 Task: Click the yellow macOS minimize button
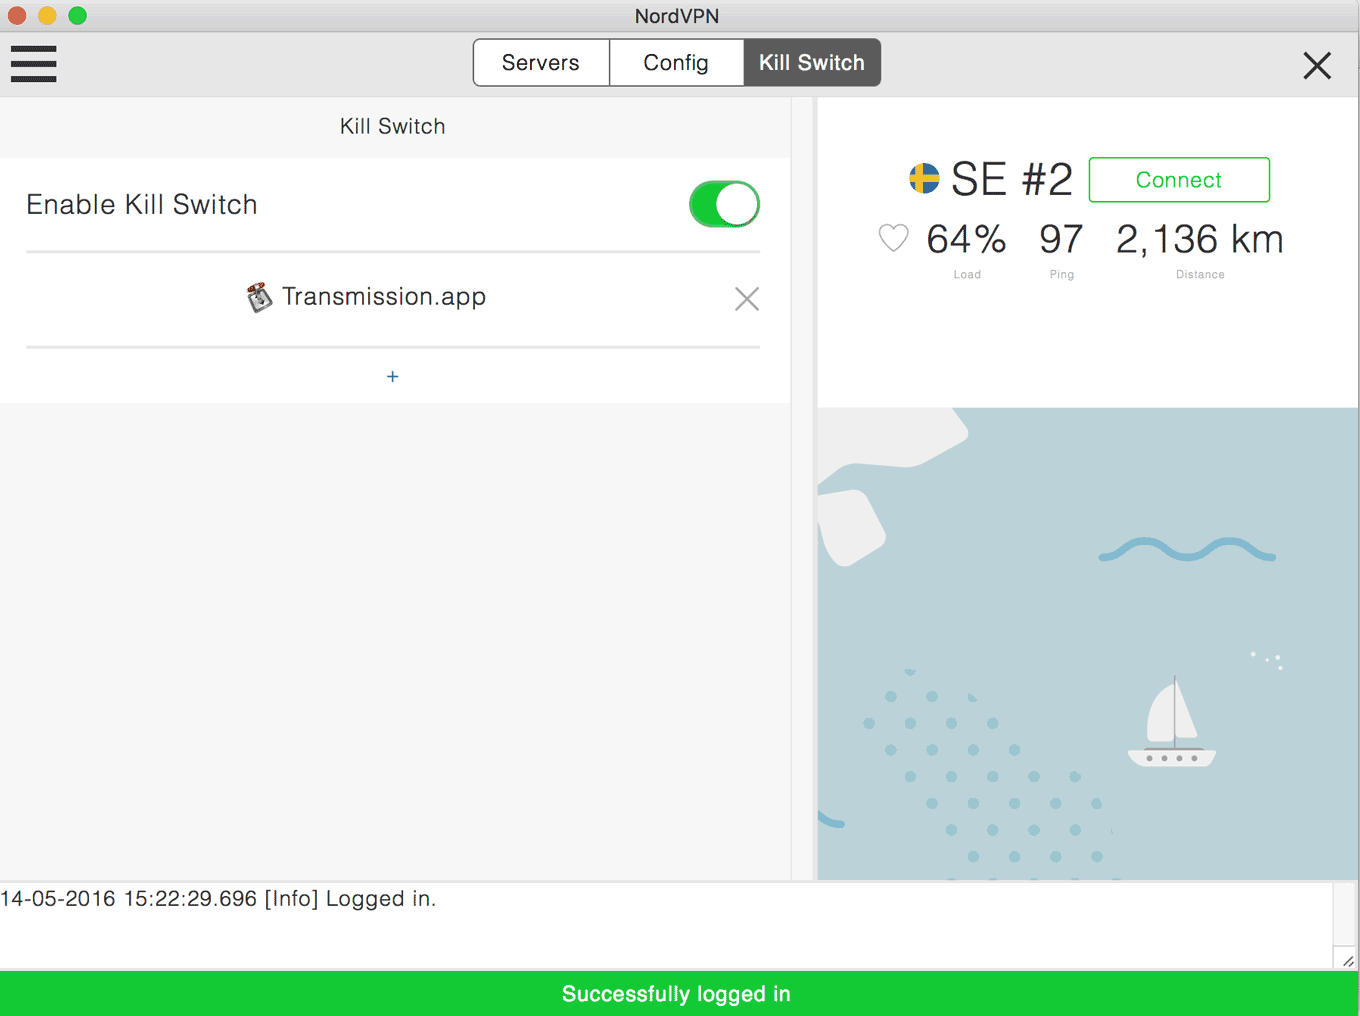coord(47,15)
